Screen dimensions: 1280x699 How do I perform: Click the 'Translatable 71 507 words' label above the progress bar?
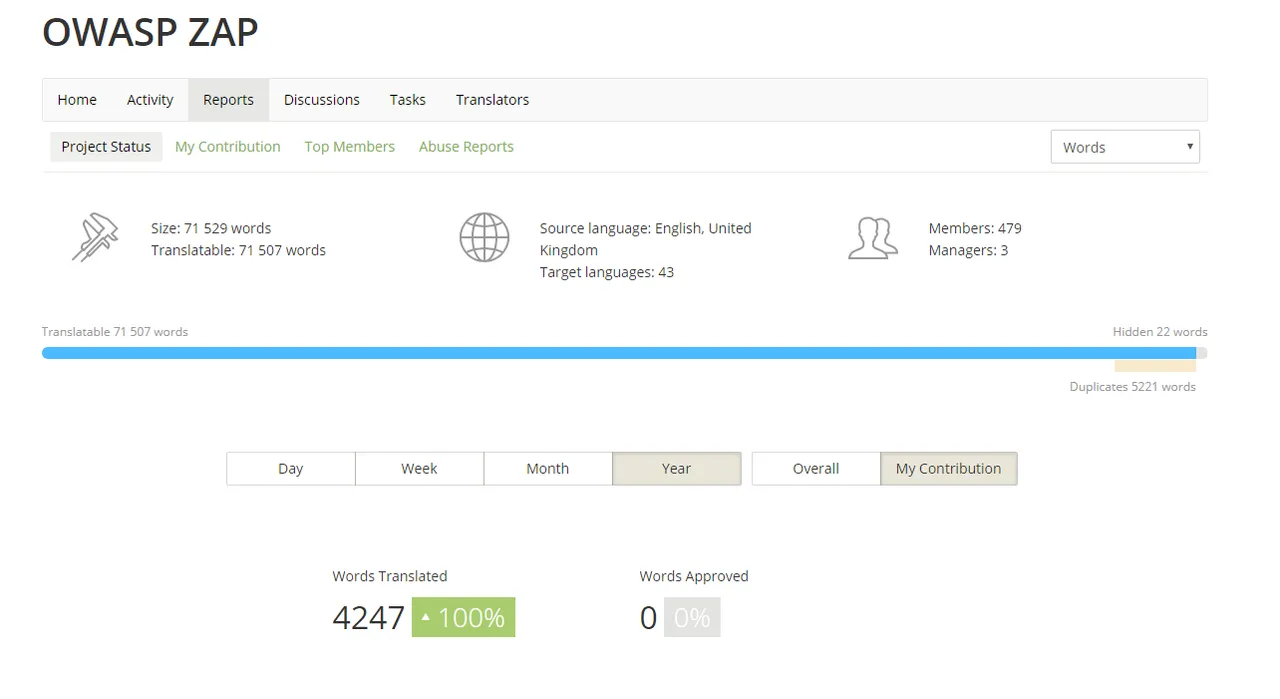click(x=115, y=331)
